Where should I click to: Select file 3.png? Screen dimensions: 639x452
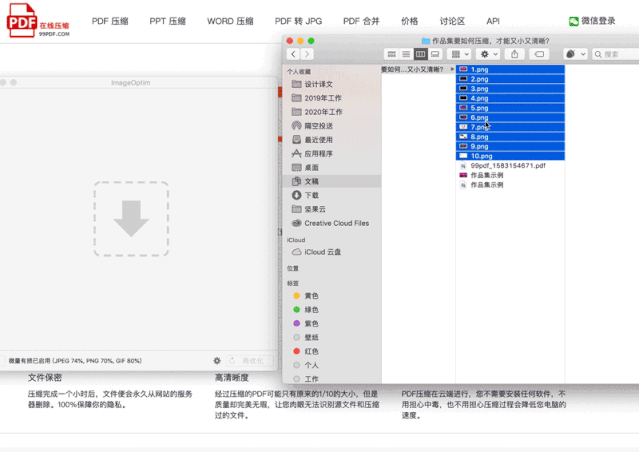(510, 89)
